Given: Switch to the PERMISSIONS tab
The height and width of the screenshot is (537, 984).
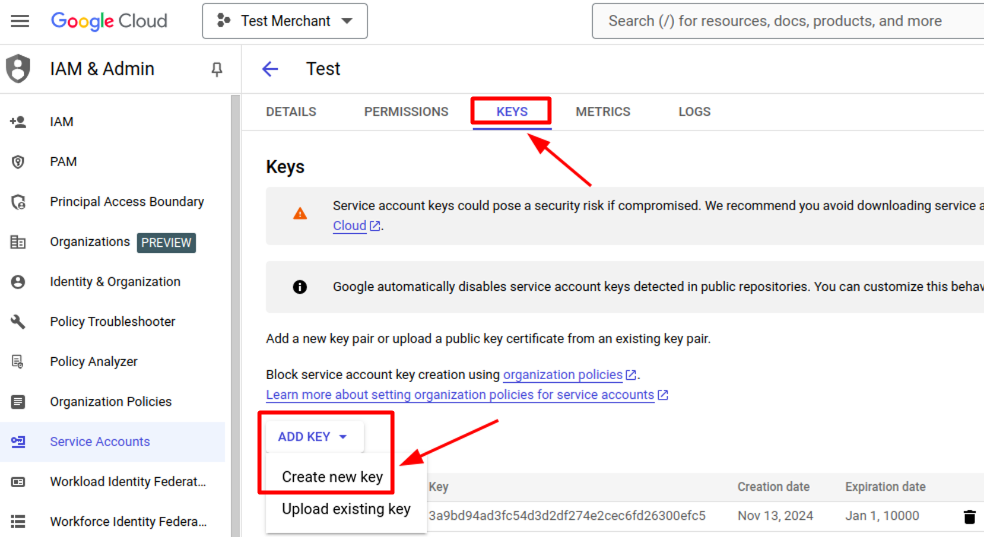Looking at the screenshot, I should [x=406, y=112].
